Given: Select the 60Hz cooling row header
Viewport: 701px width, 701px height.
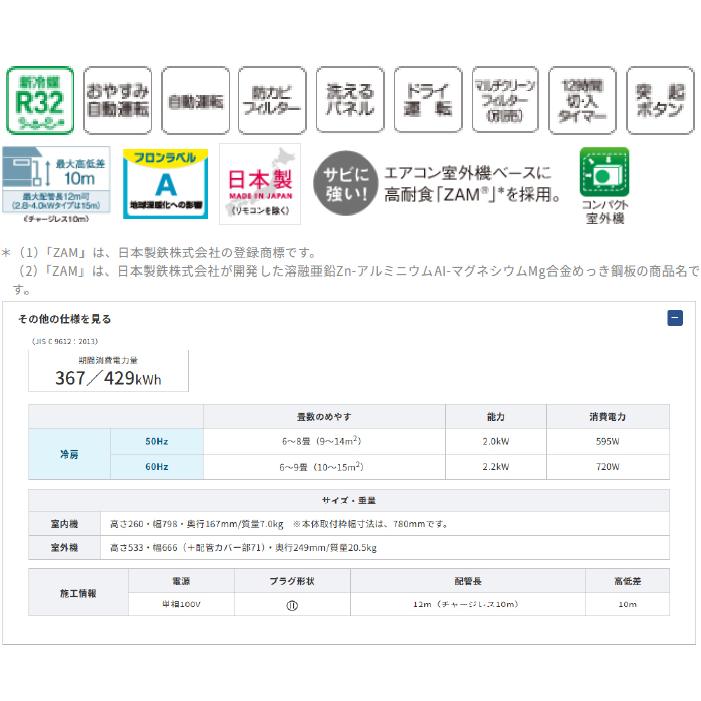Looking at the screenshot, I should coord(156,467).
